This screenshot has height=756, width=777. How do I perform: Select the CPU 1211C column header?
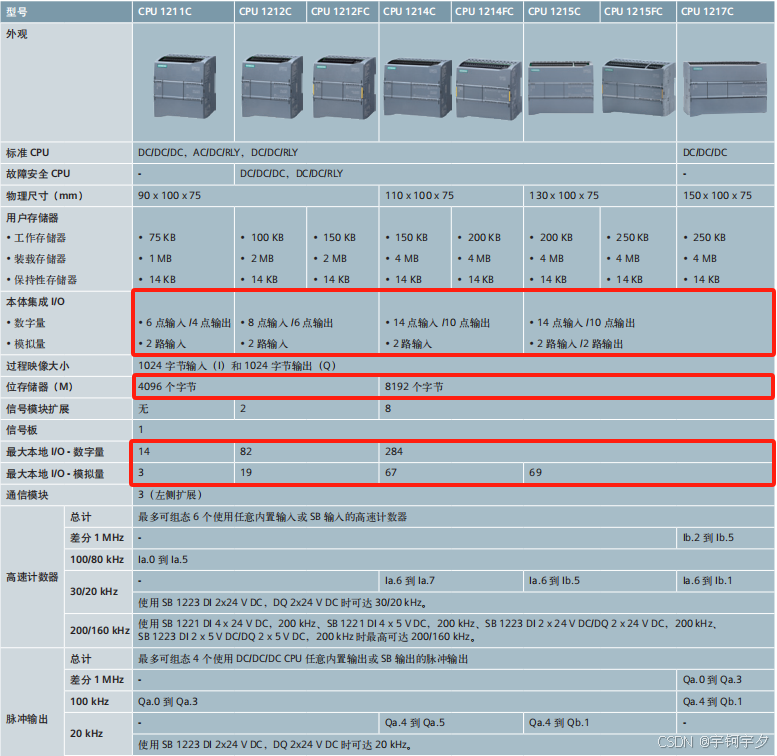(183, 11)
